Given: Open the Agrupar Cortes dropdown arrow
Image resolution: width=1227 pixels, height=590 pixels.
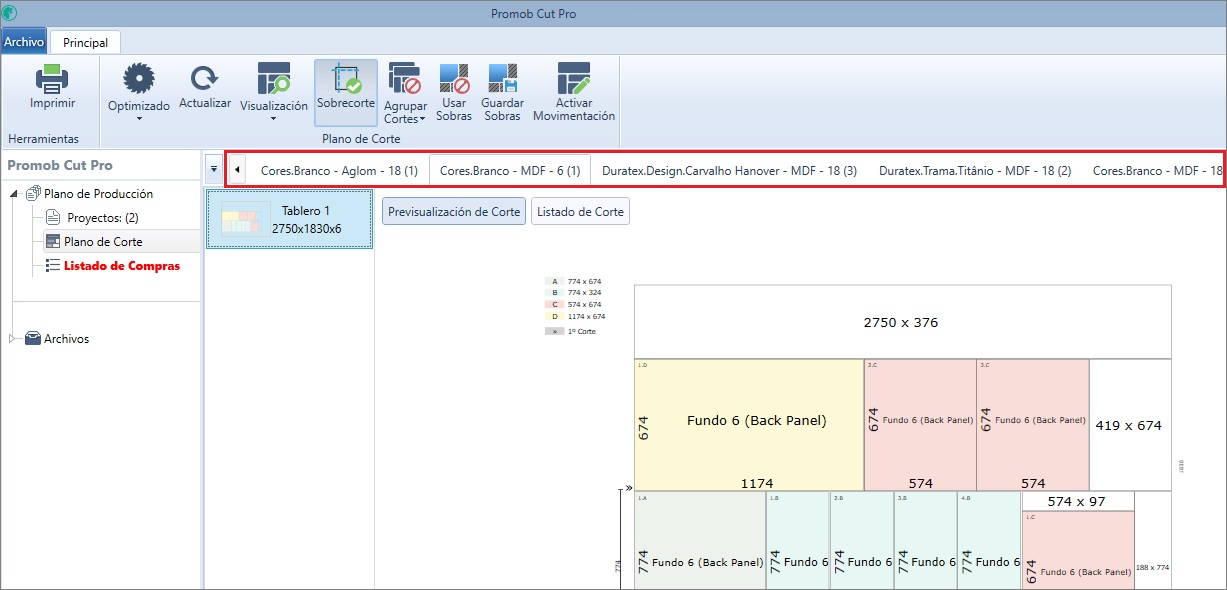Looking at the screenshot, I should click(423, 119).
